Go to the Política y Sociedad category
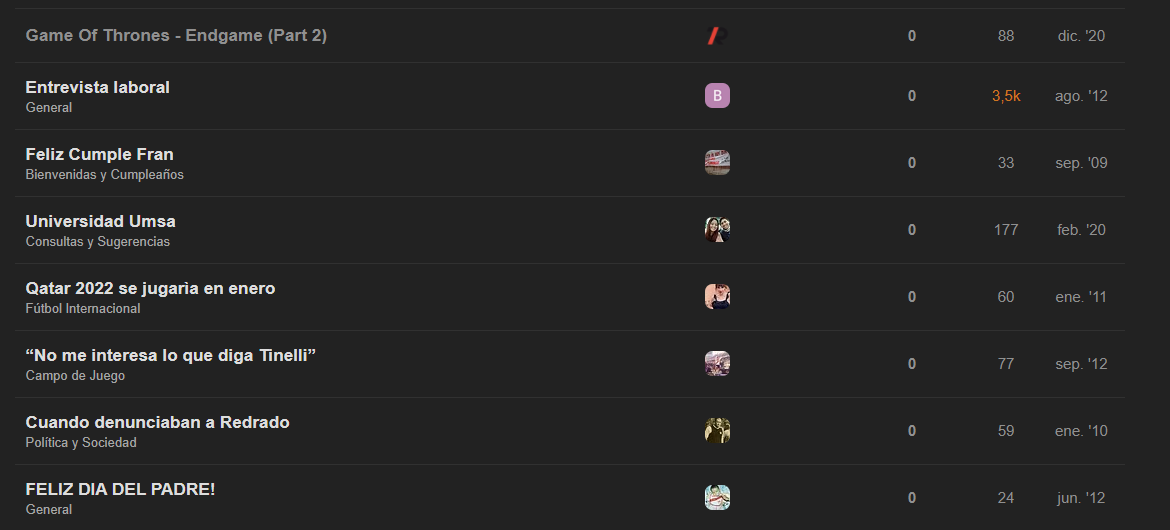The height and width of the screenshot is (530, 1170). point(81,443)
